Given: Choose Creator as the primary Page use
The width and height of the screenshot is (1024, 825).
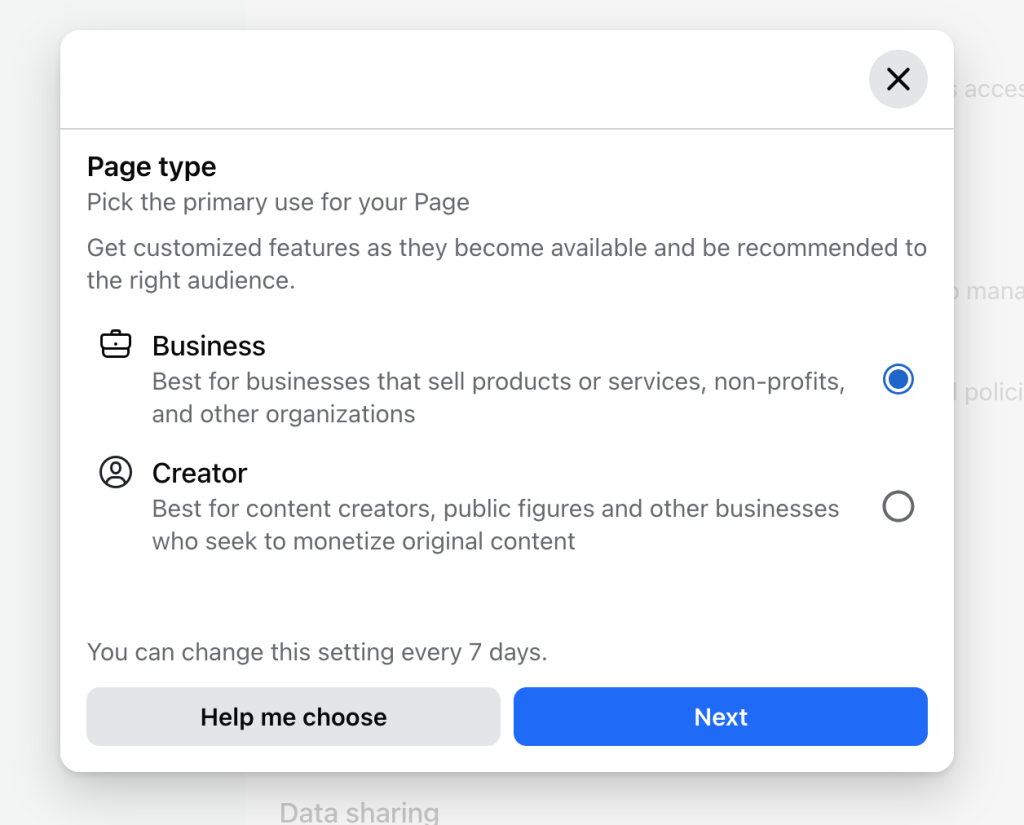Looking at the screenshot, I should (x=897, y=506).
